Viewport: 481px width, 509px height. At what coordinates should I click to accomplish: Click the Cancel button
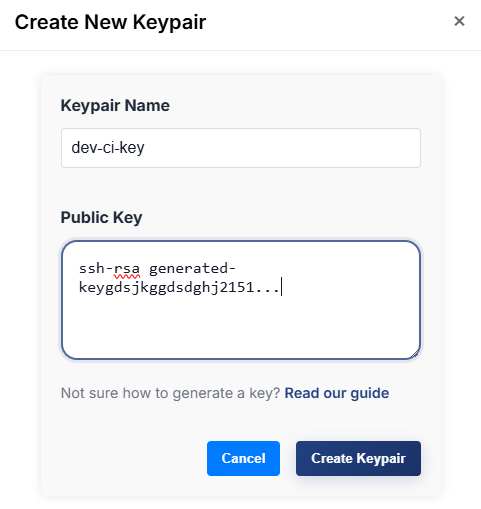coord(243,458)
